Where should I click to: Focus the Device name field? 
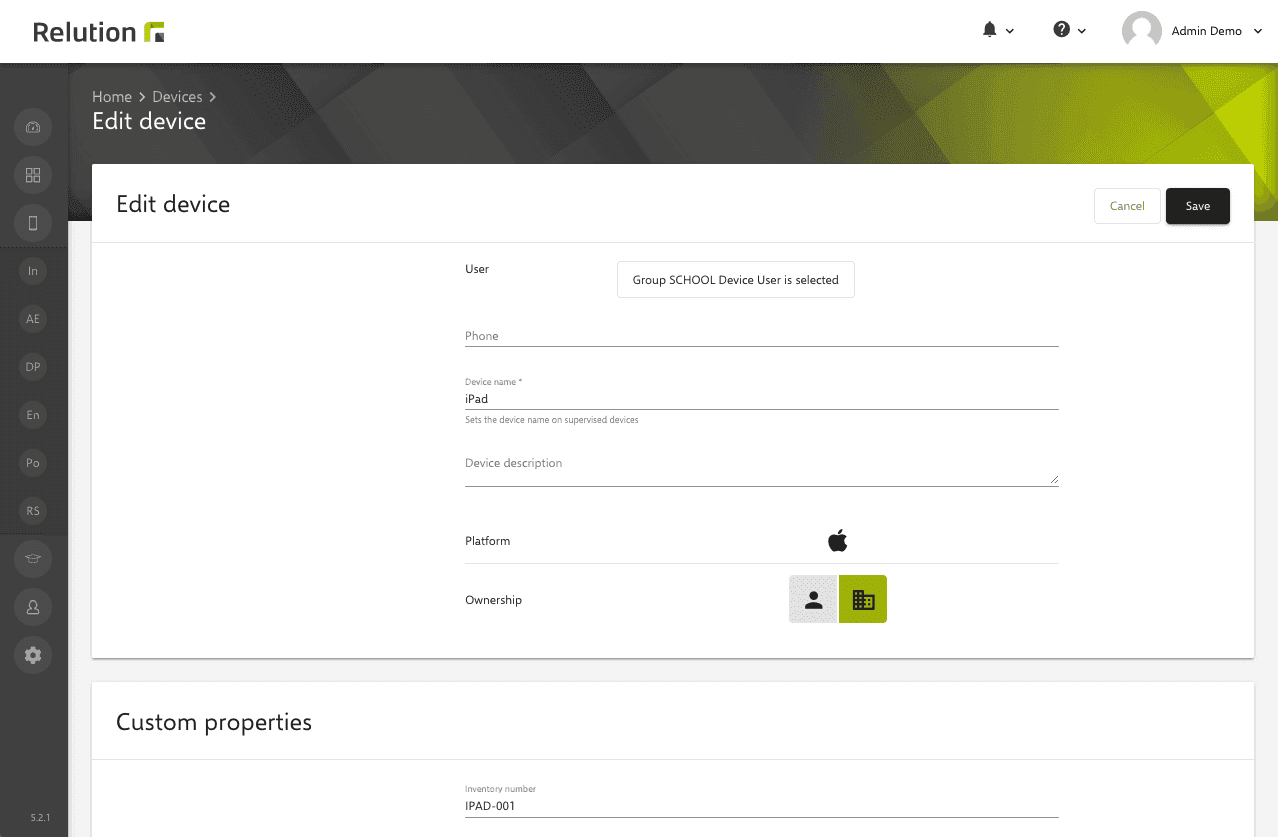[x=762, y=399]
